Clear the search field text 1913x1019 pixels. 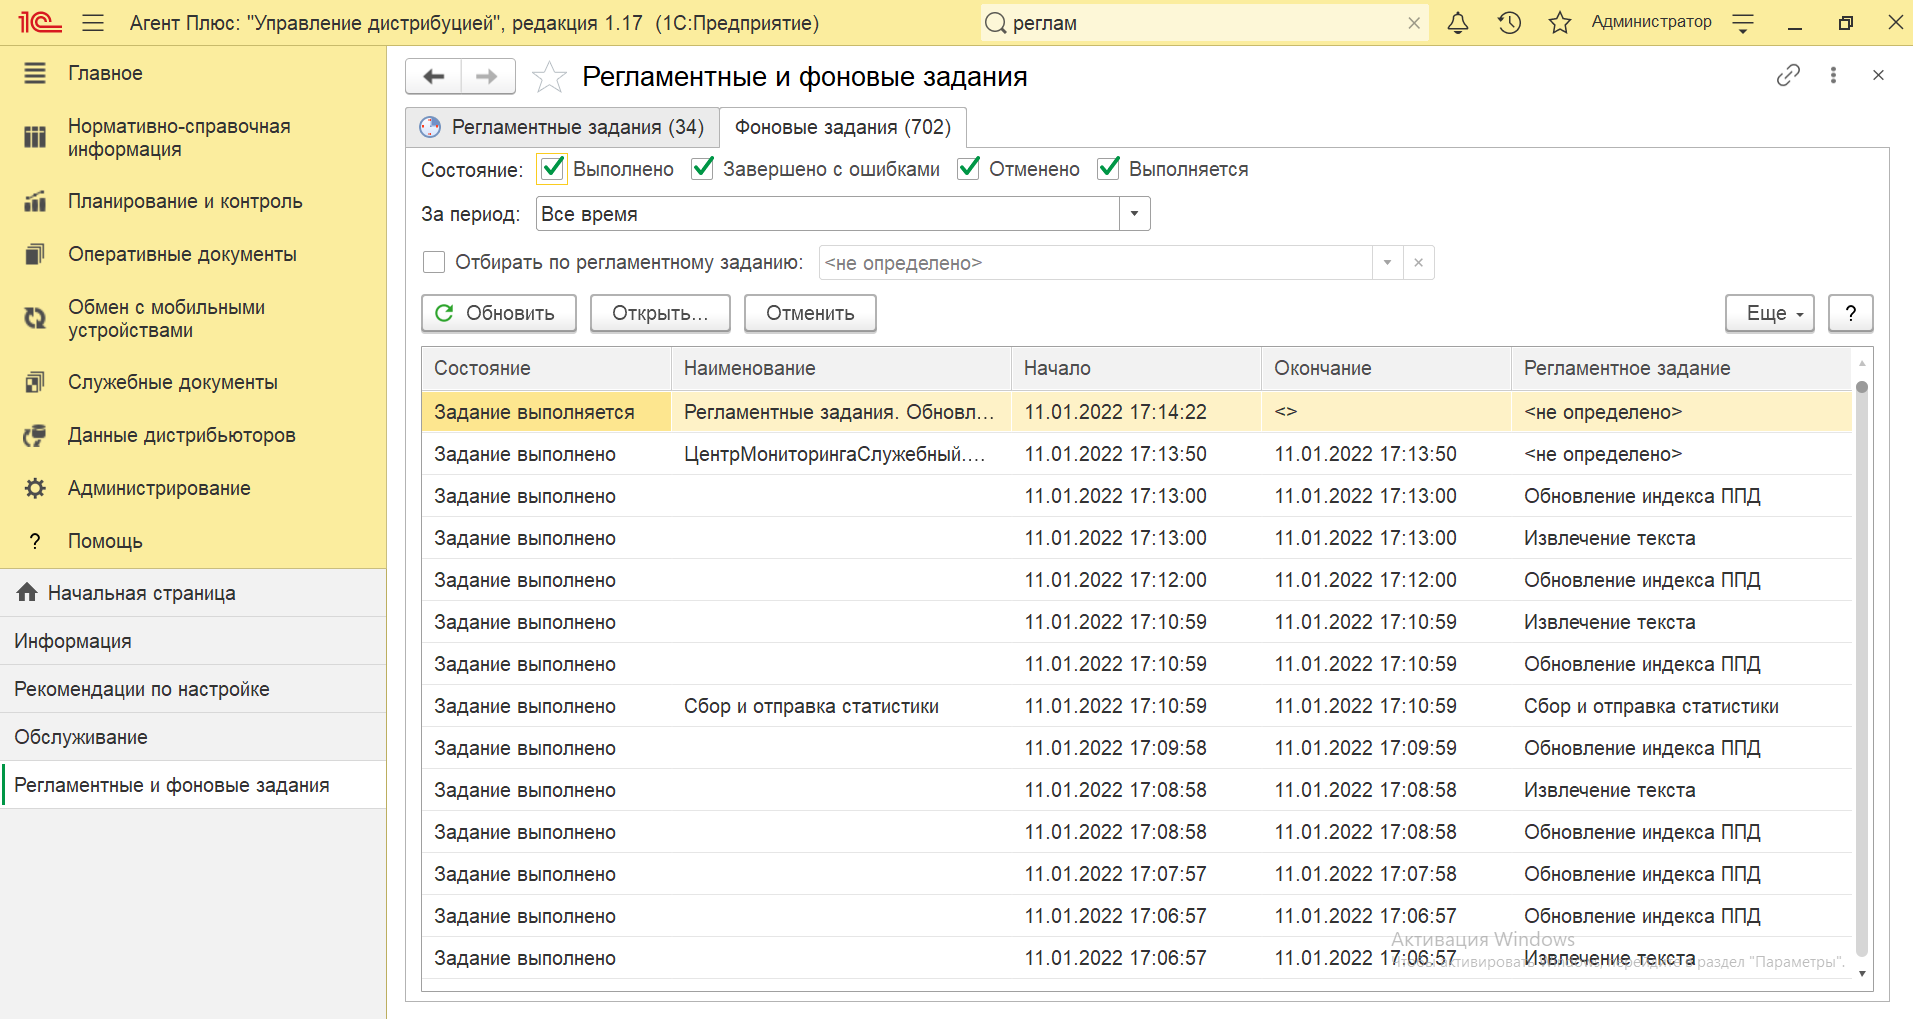pyautogui.click(x=1414, y=23)
